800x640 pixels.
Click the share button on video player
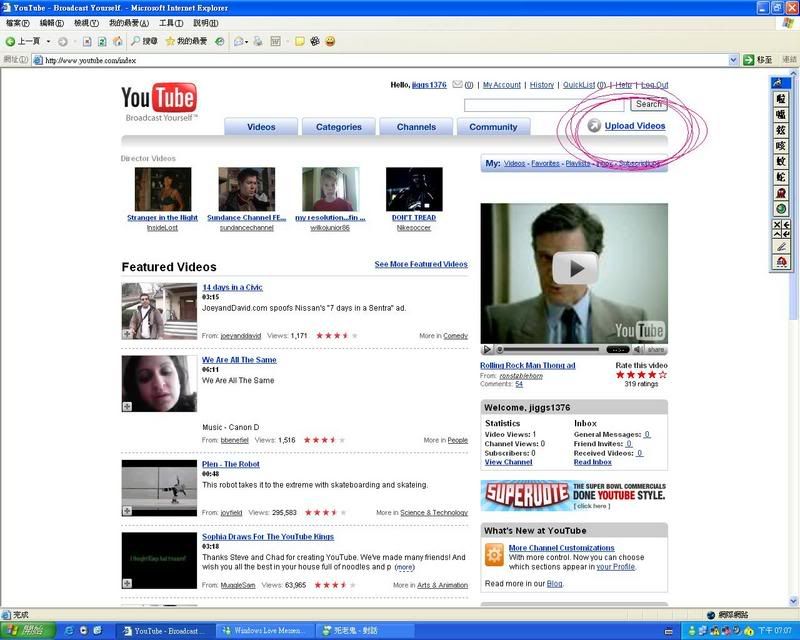[x=656, y=350]
